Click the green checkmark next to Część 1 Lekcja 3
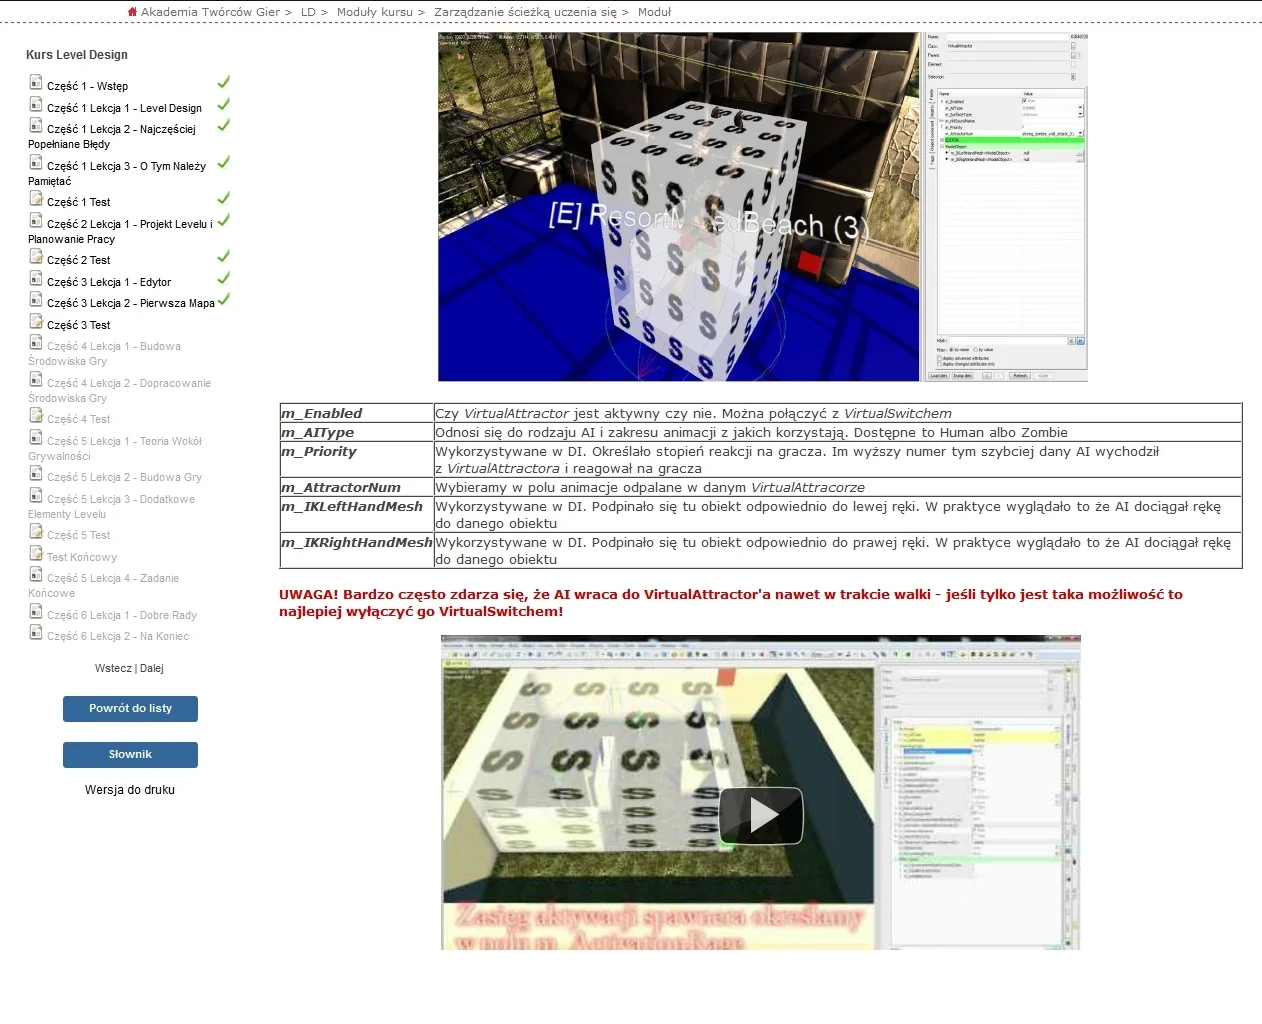Screen dimensions: 1262x1024 tap(224, 162)
